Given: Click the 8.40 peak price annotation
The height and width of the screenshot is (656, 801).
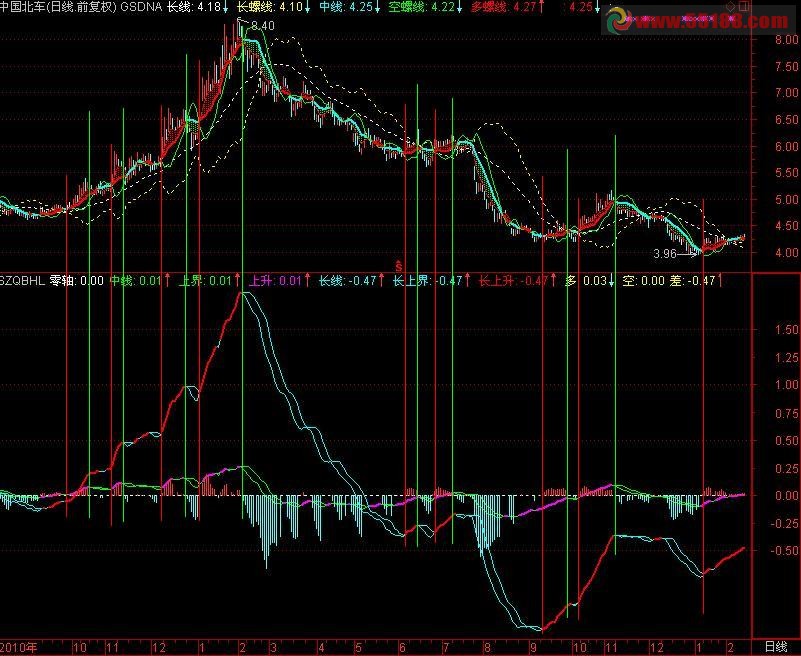Looking at the screenshot, I should pyautogui.click(x=263, y=26).
